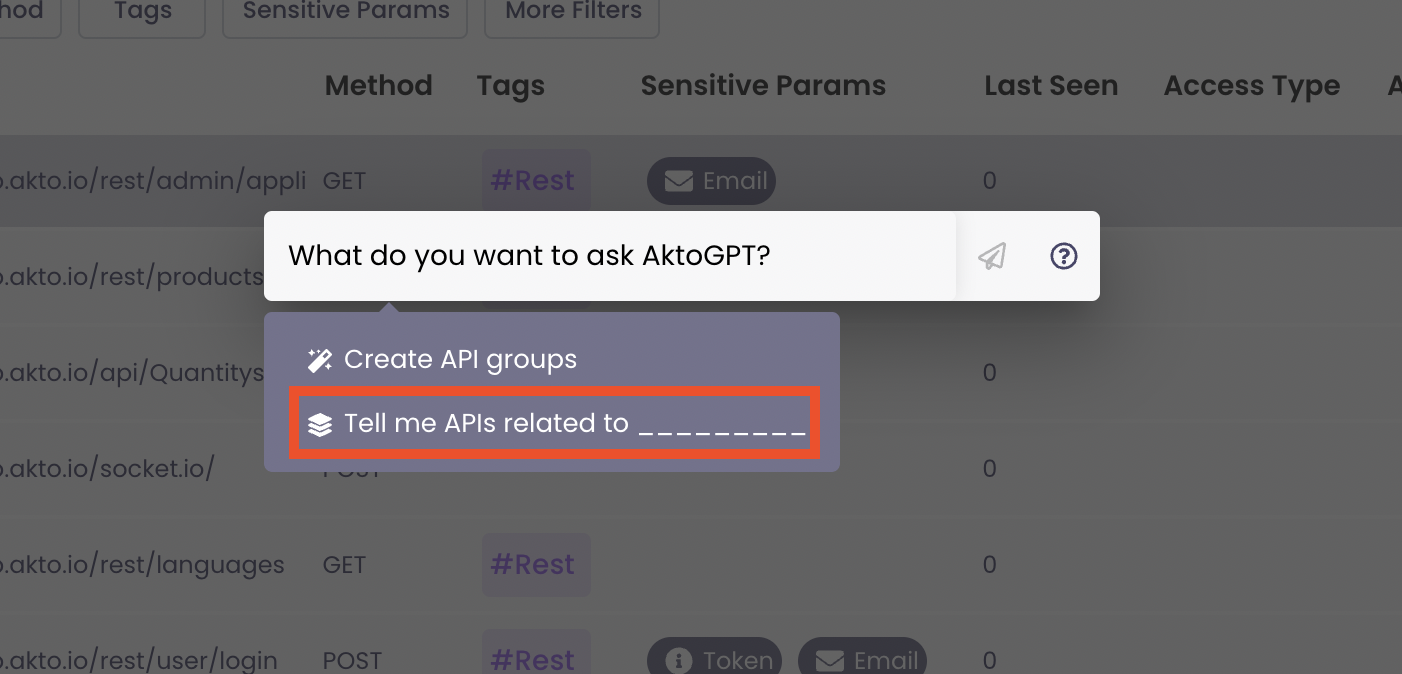This screenshot has width=1402, height=674.
Task: Sort by the Last Seen column header
Action: pyautogui.click(x=1050, y=86)
